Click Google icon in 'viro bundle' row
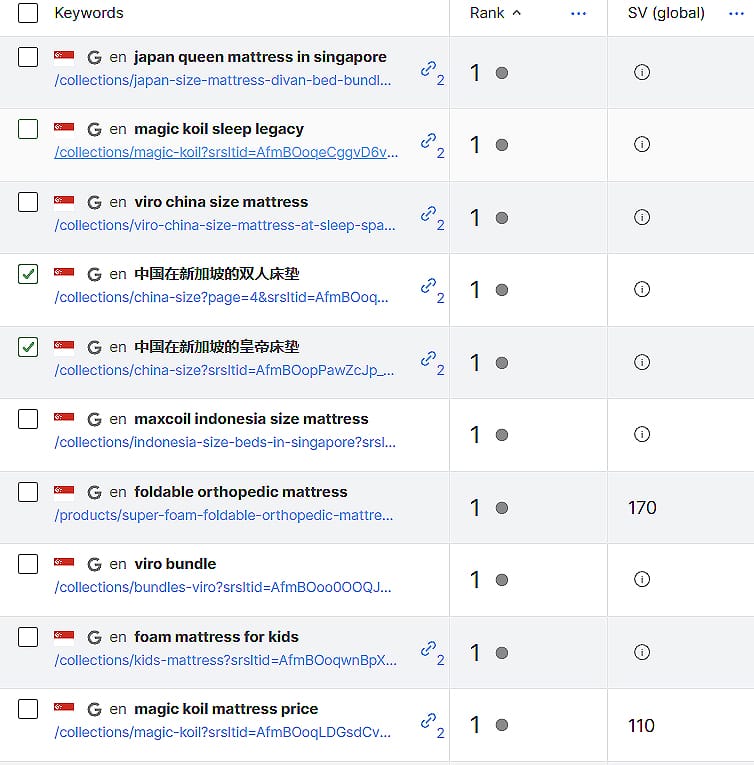 [x=94, y=564]
